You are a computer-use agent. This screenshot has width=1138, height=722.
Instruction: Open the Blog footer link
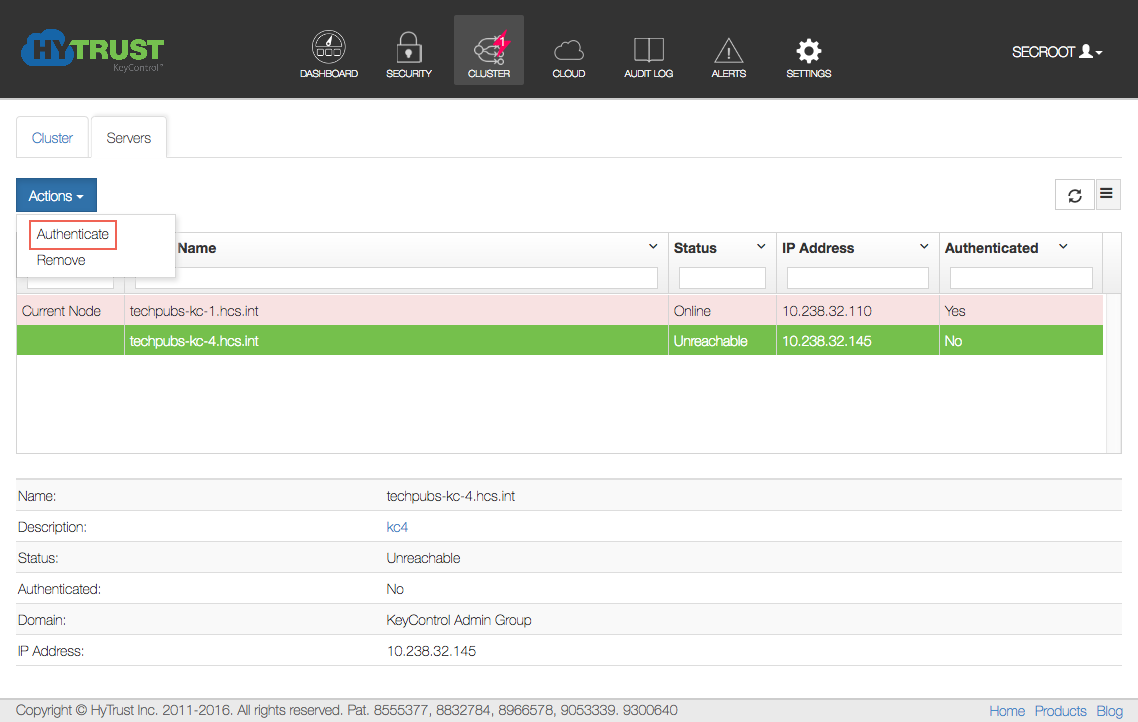pyautogui.click(x=1109, y=711)
